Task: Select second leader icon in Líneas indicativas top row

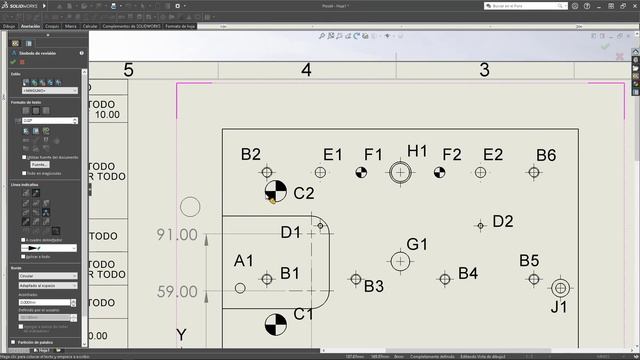Action: 36,193
